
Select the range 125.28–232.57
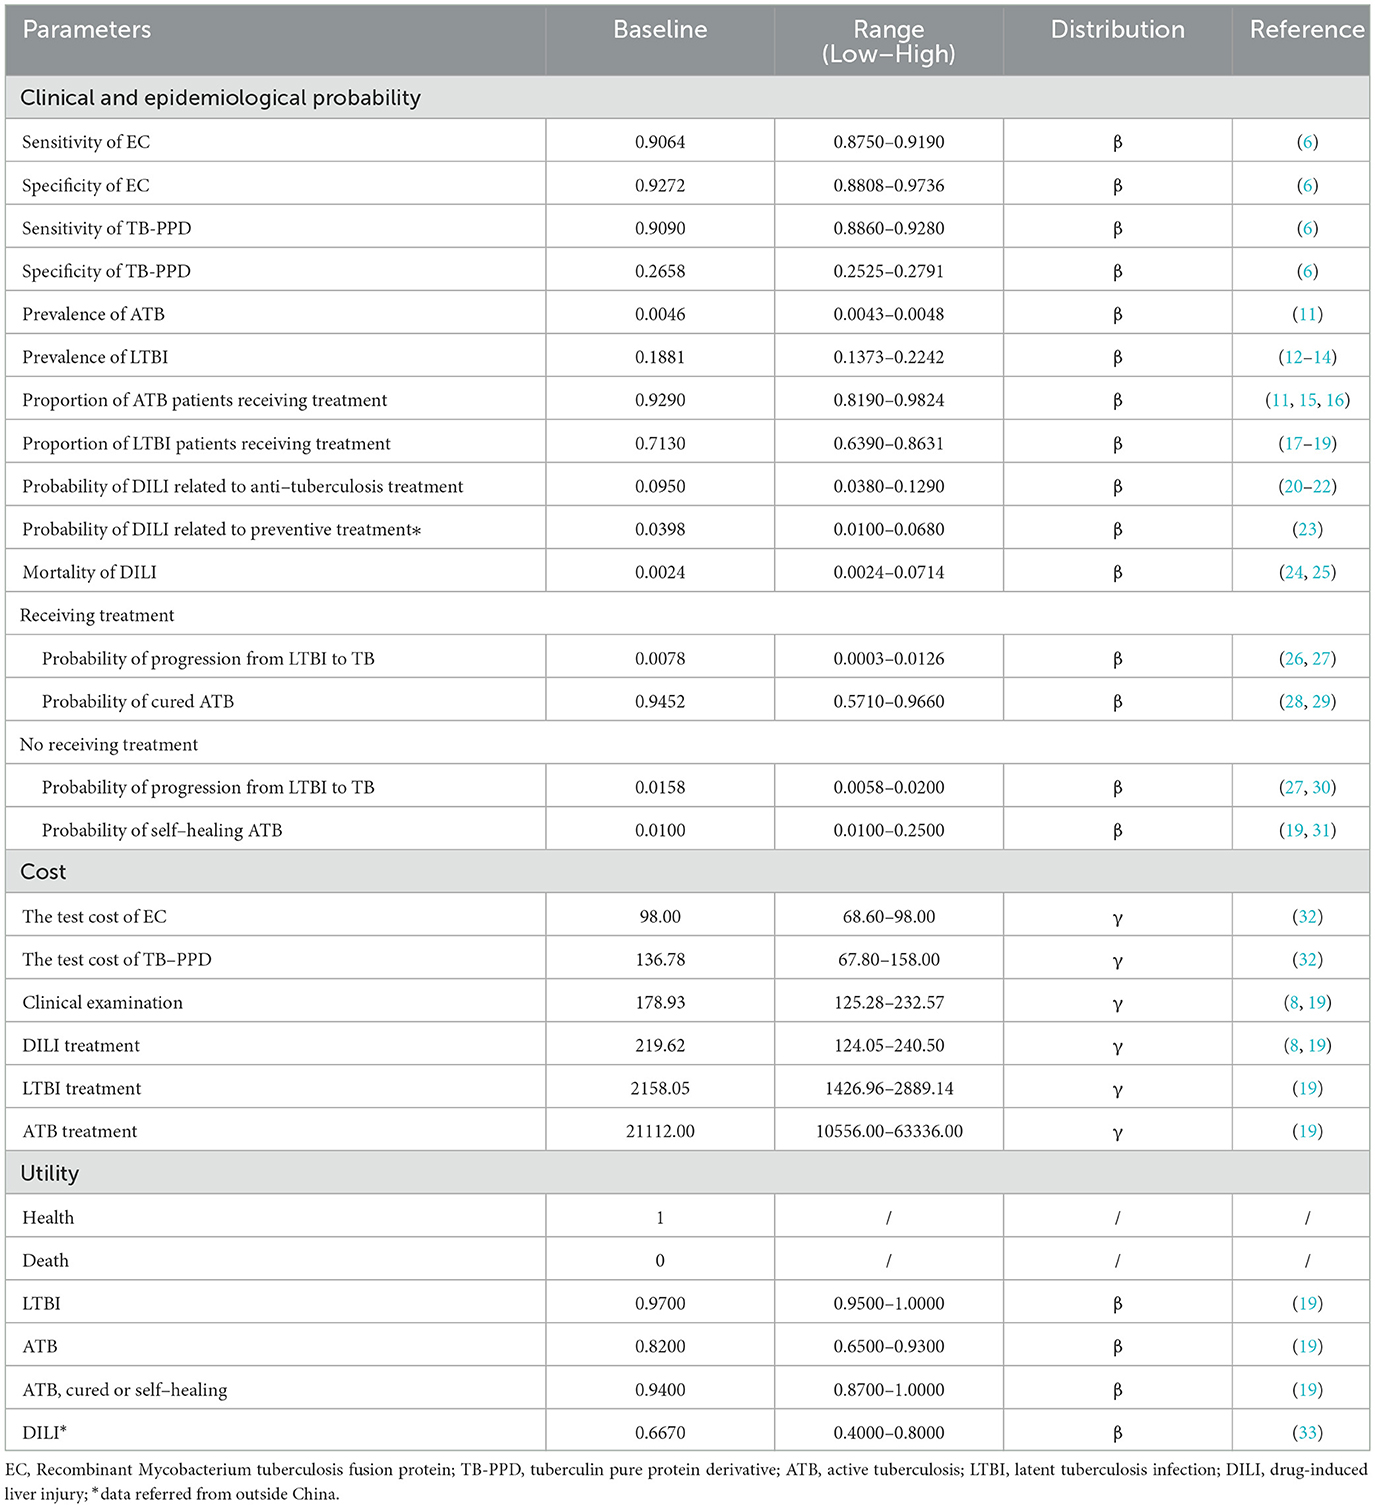tap(889, 1002)
